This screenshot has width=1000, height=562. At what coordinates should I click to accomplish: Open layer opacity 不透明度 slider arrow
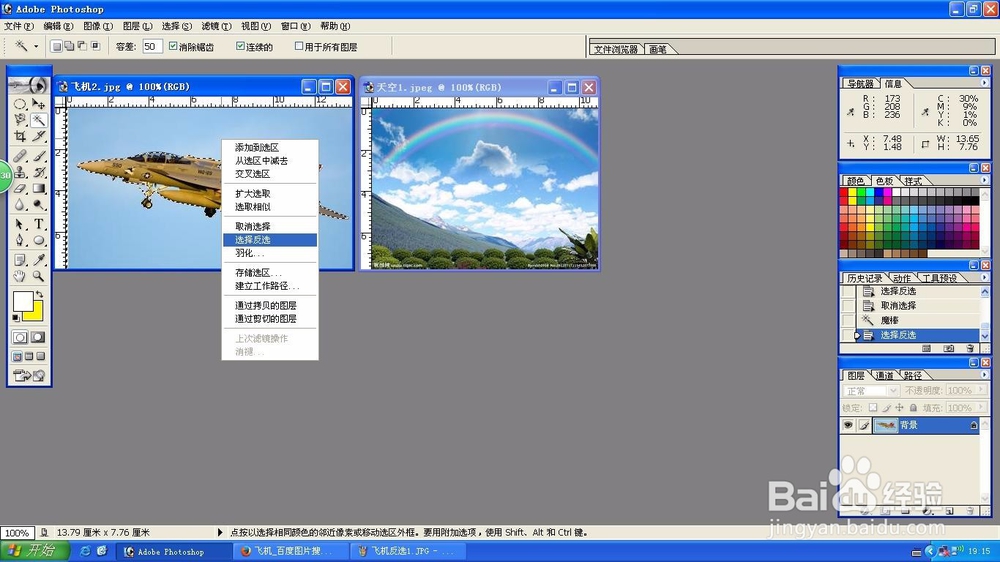981,390
